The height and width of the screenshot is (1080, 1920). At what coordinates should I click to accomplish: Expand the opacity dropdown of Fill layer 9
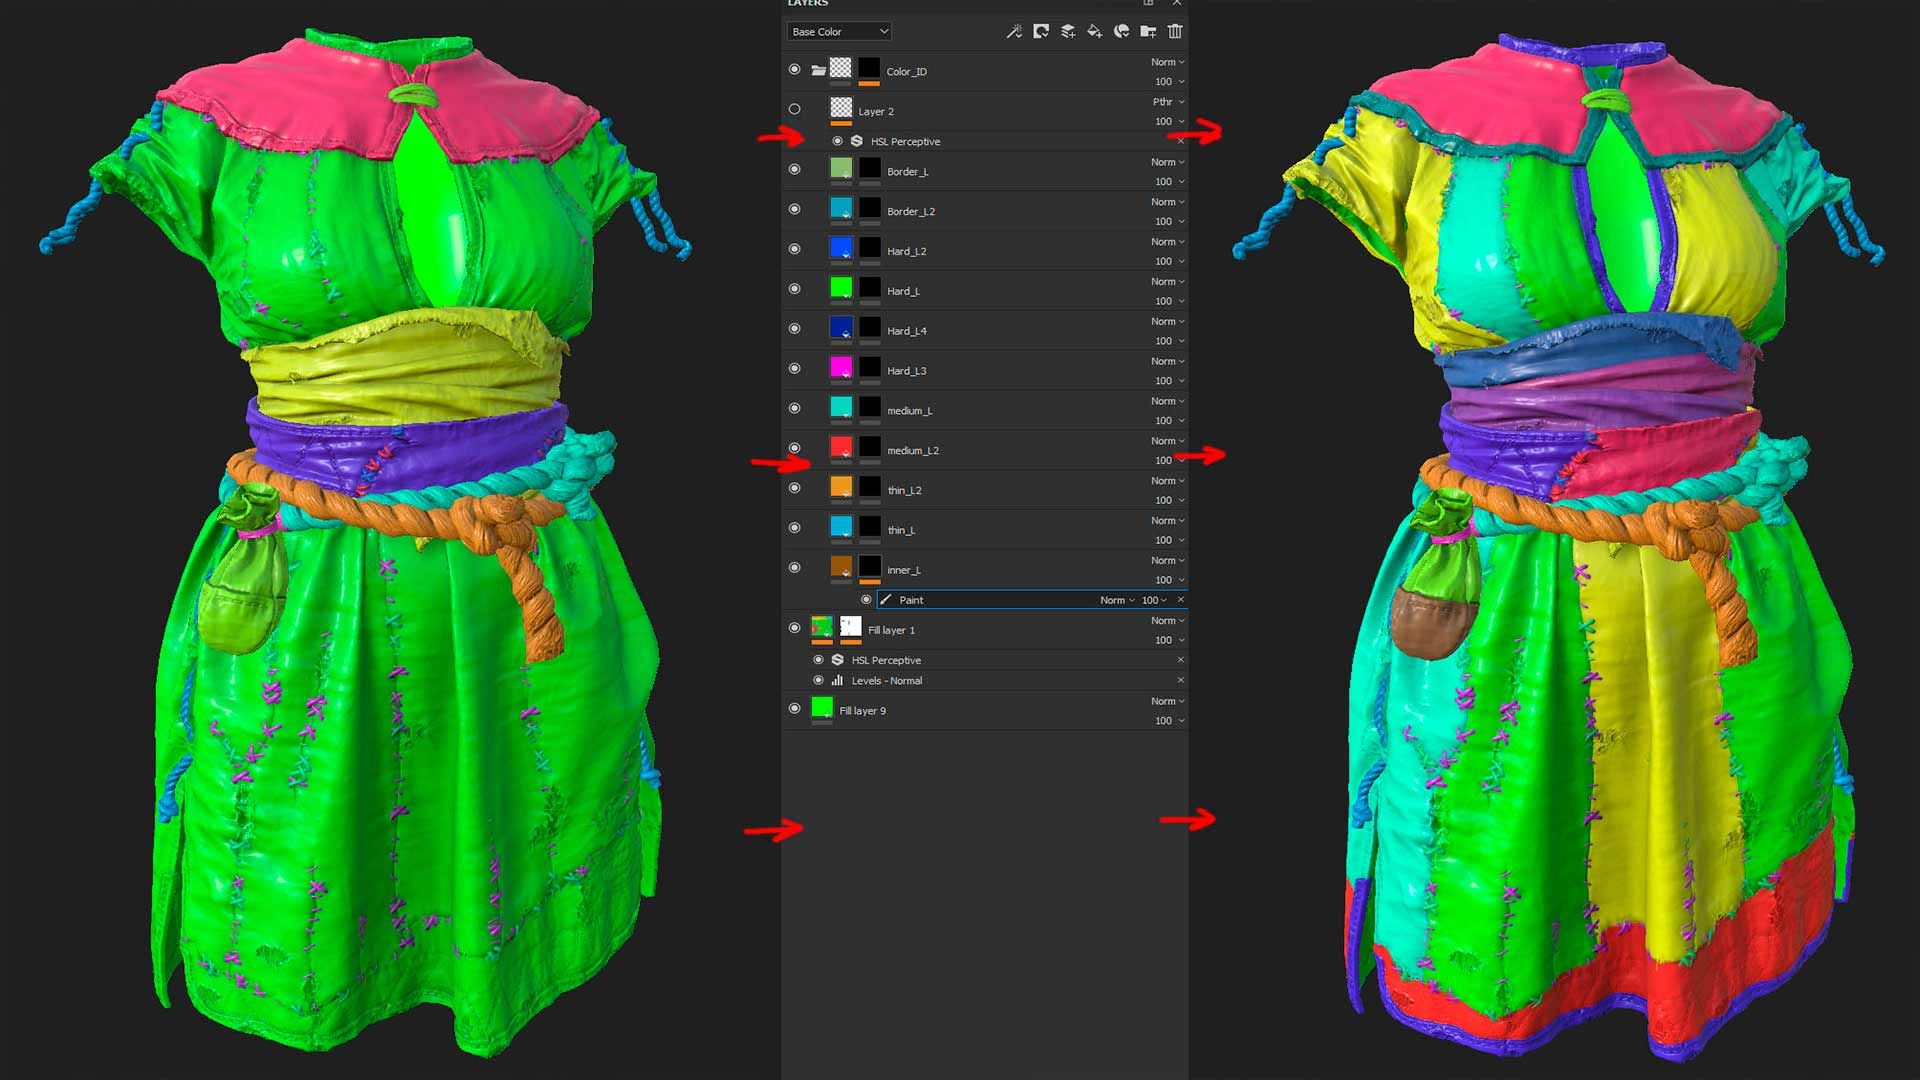coord(1181,721)
